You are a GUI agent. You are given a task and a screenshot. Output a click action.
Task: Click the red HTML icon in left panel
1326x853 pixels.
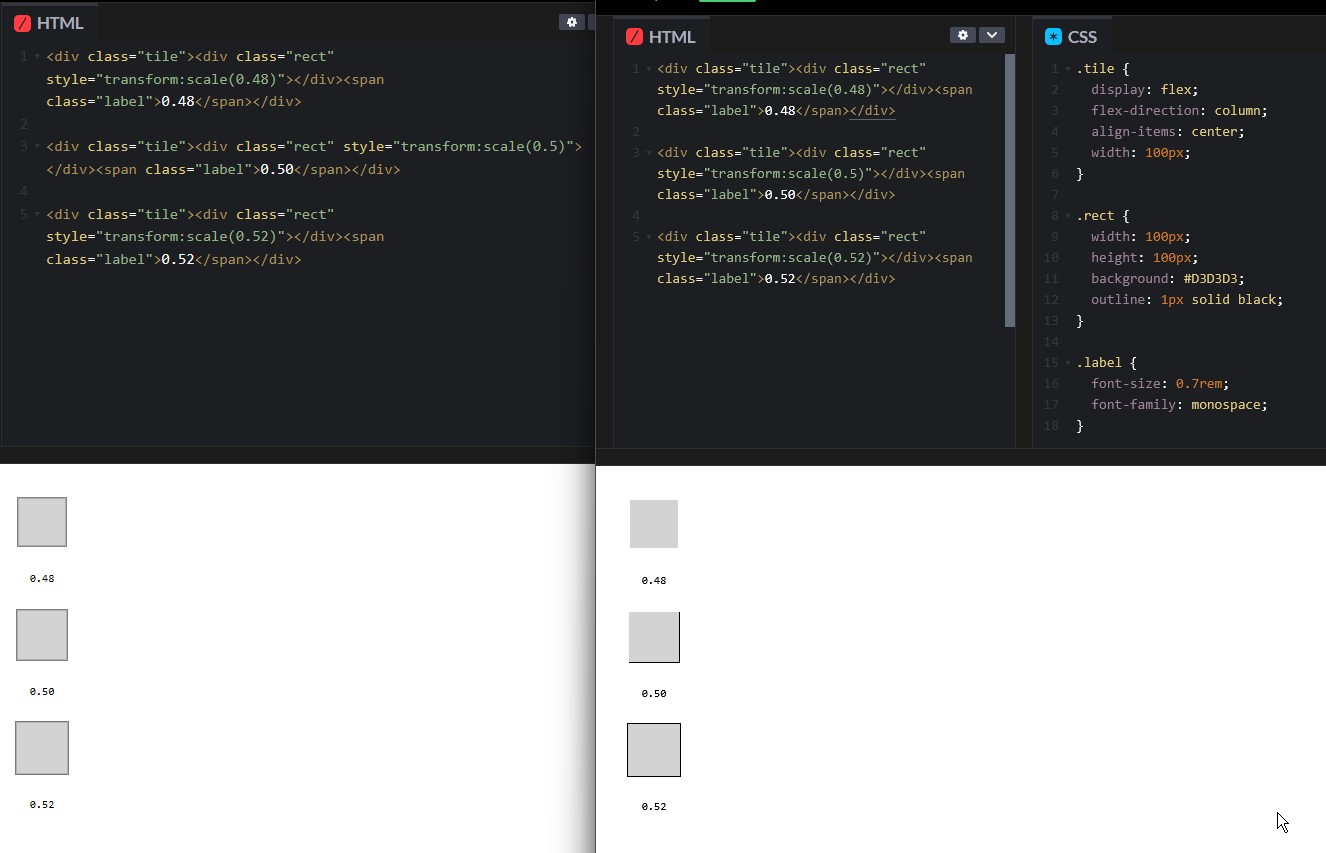22,23
